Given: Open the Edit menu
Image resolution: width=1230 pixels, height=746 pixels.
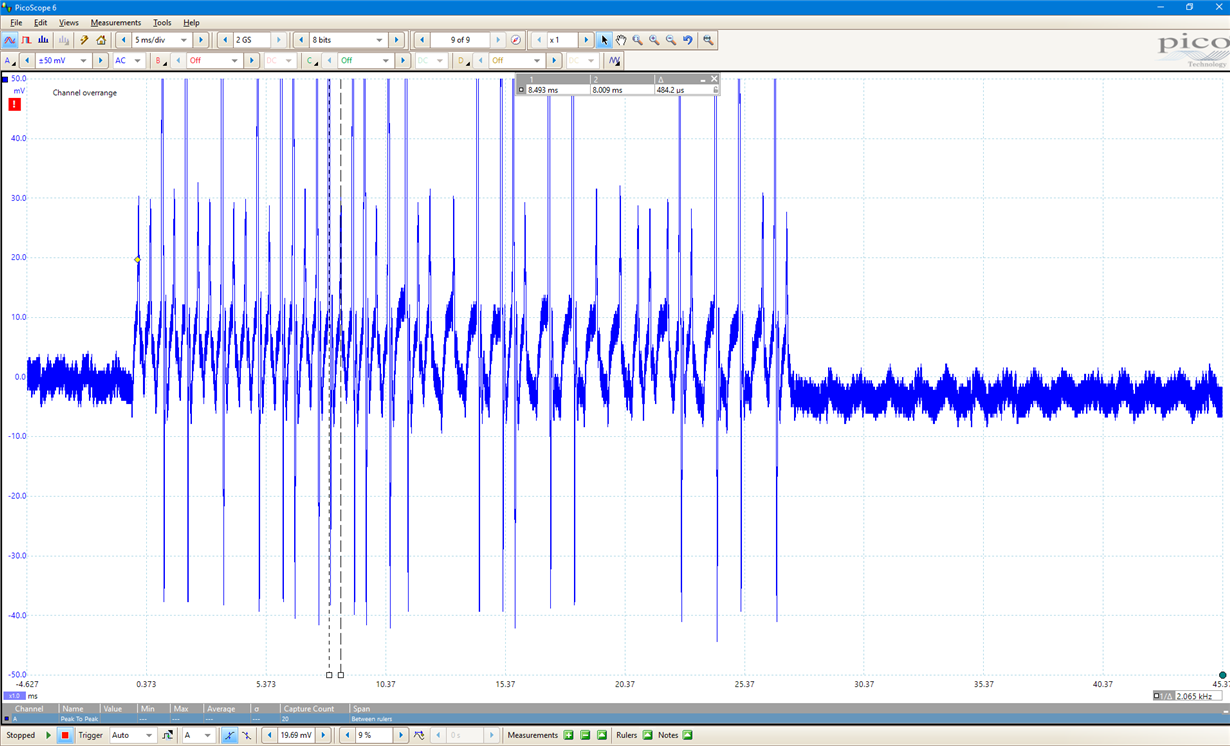Looking at the screenshot, I should click(40, 22).
